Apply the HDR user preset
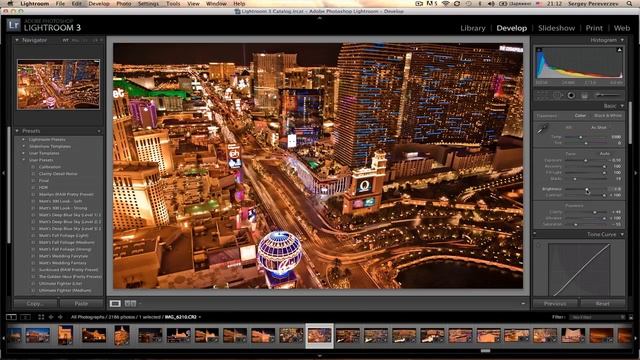The width and height of the screenshot is (640, 360). 44,187
